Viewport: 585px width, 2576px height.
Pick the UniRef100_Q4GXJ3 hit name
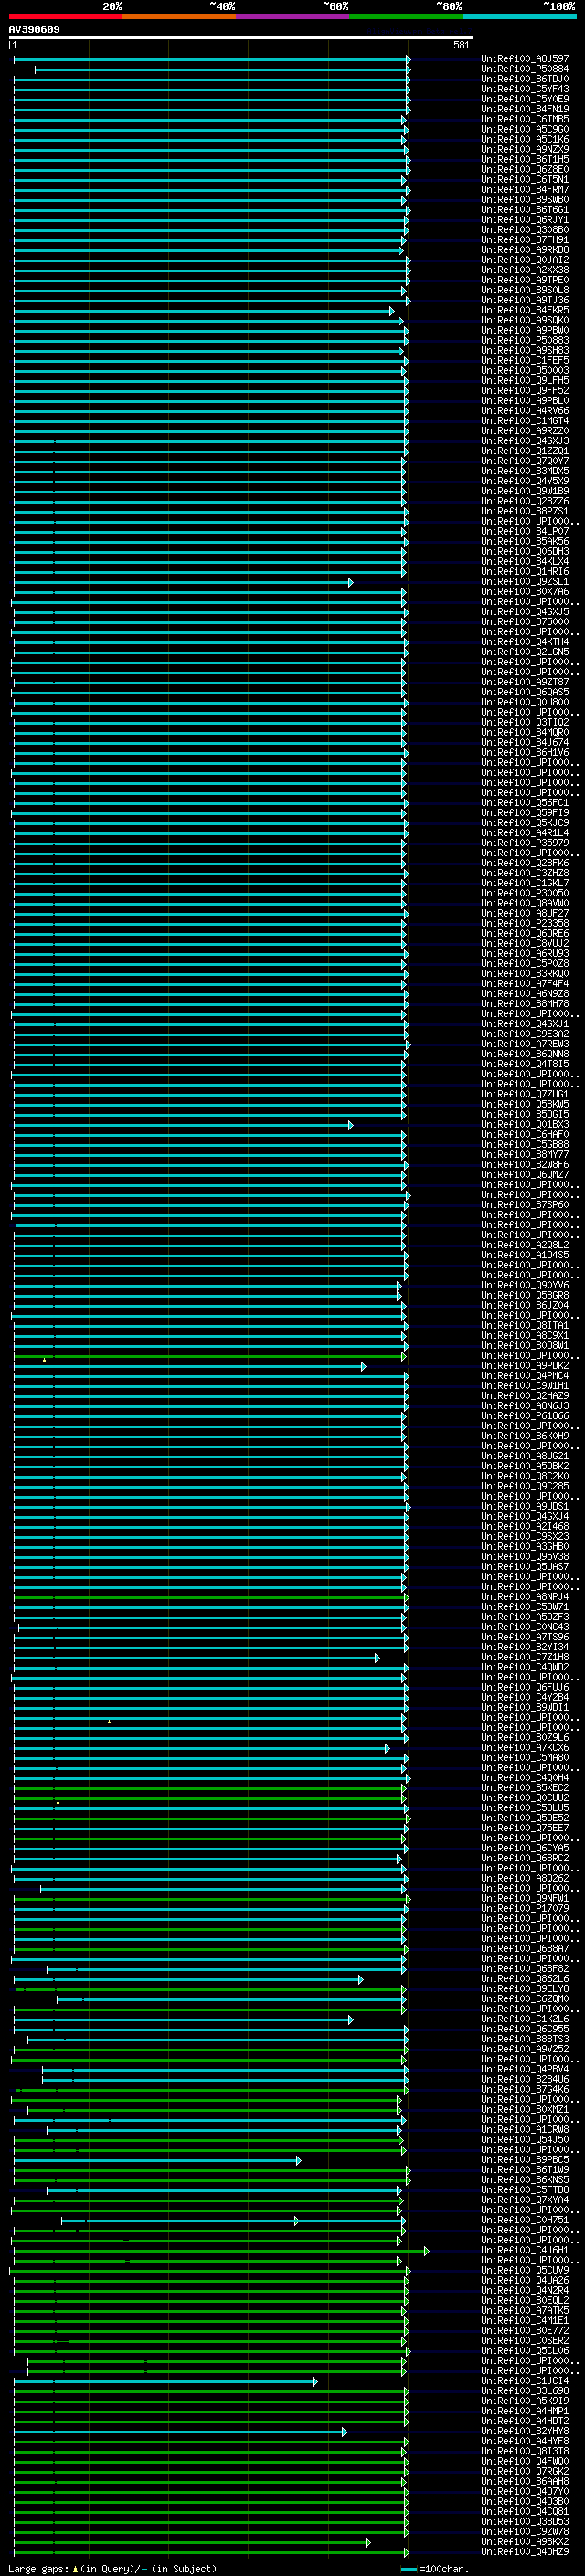pyautogui.click(x=525, y=441)
